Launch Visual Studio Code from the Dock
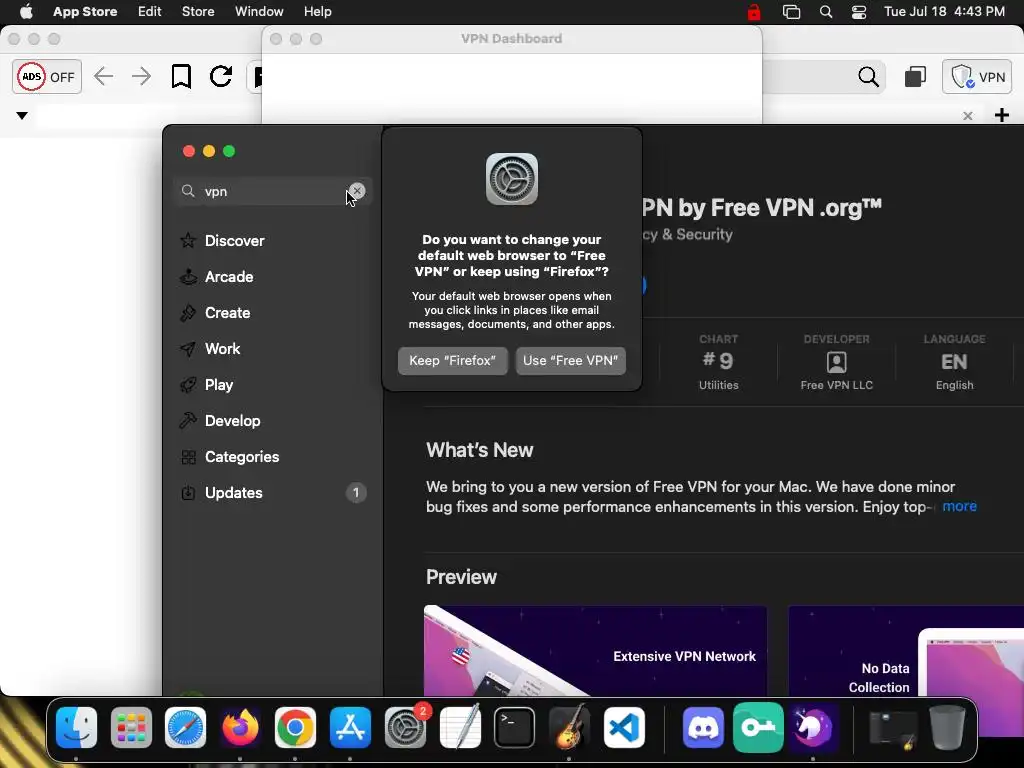The image size is (1024, 768). pyautogui.click(x=624, y=727)
